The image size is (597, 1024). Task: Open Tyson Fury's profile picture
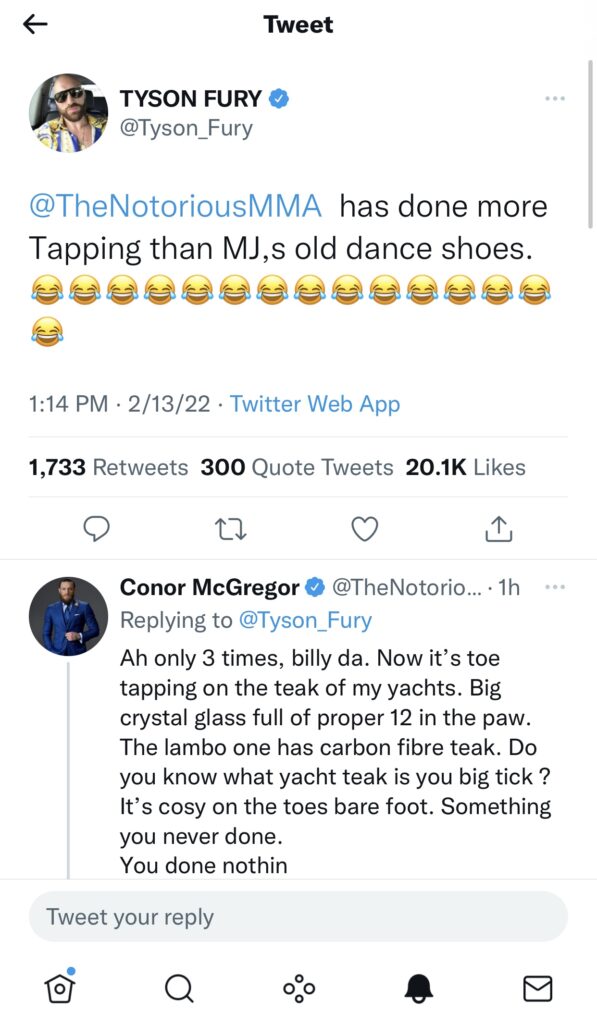click(x=69, y=113)
